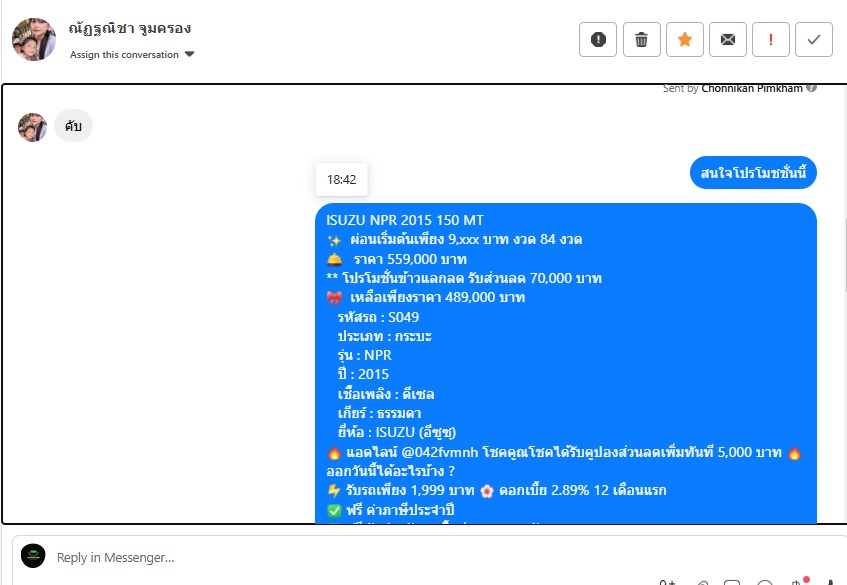Click customer name ณัฏฐณิชา จูมครอง
Viewport: 847px width, 585px height.
130,28
